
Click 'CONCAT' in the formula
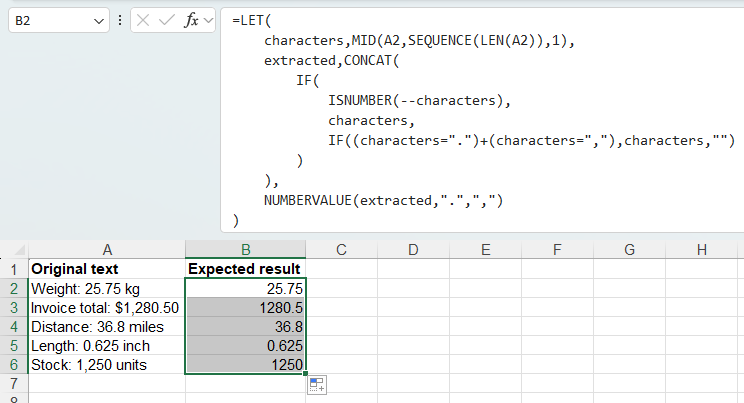[368, 60]
